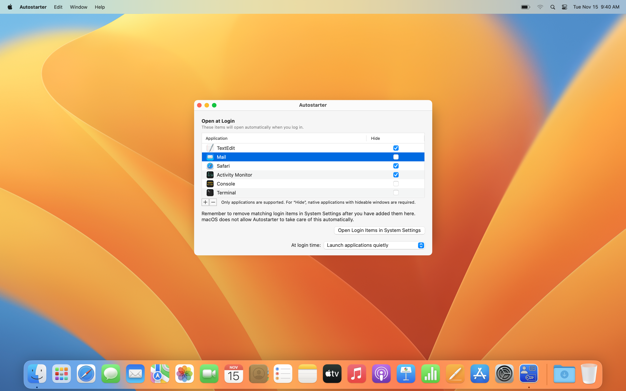
Task: Open Finder from the Dock
Action: click(x=37, y=374)
